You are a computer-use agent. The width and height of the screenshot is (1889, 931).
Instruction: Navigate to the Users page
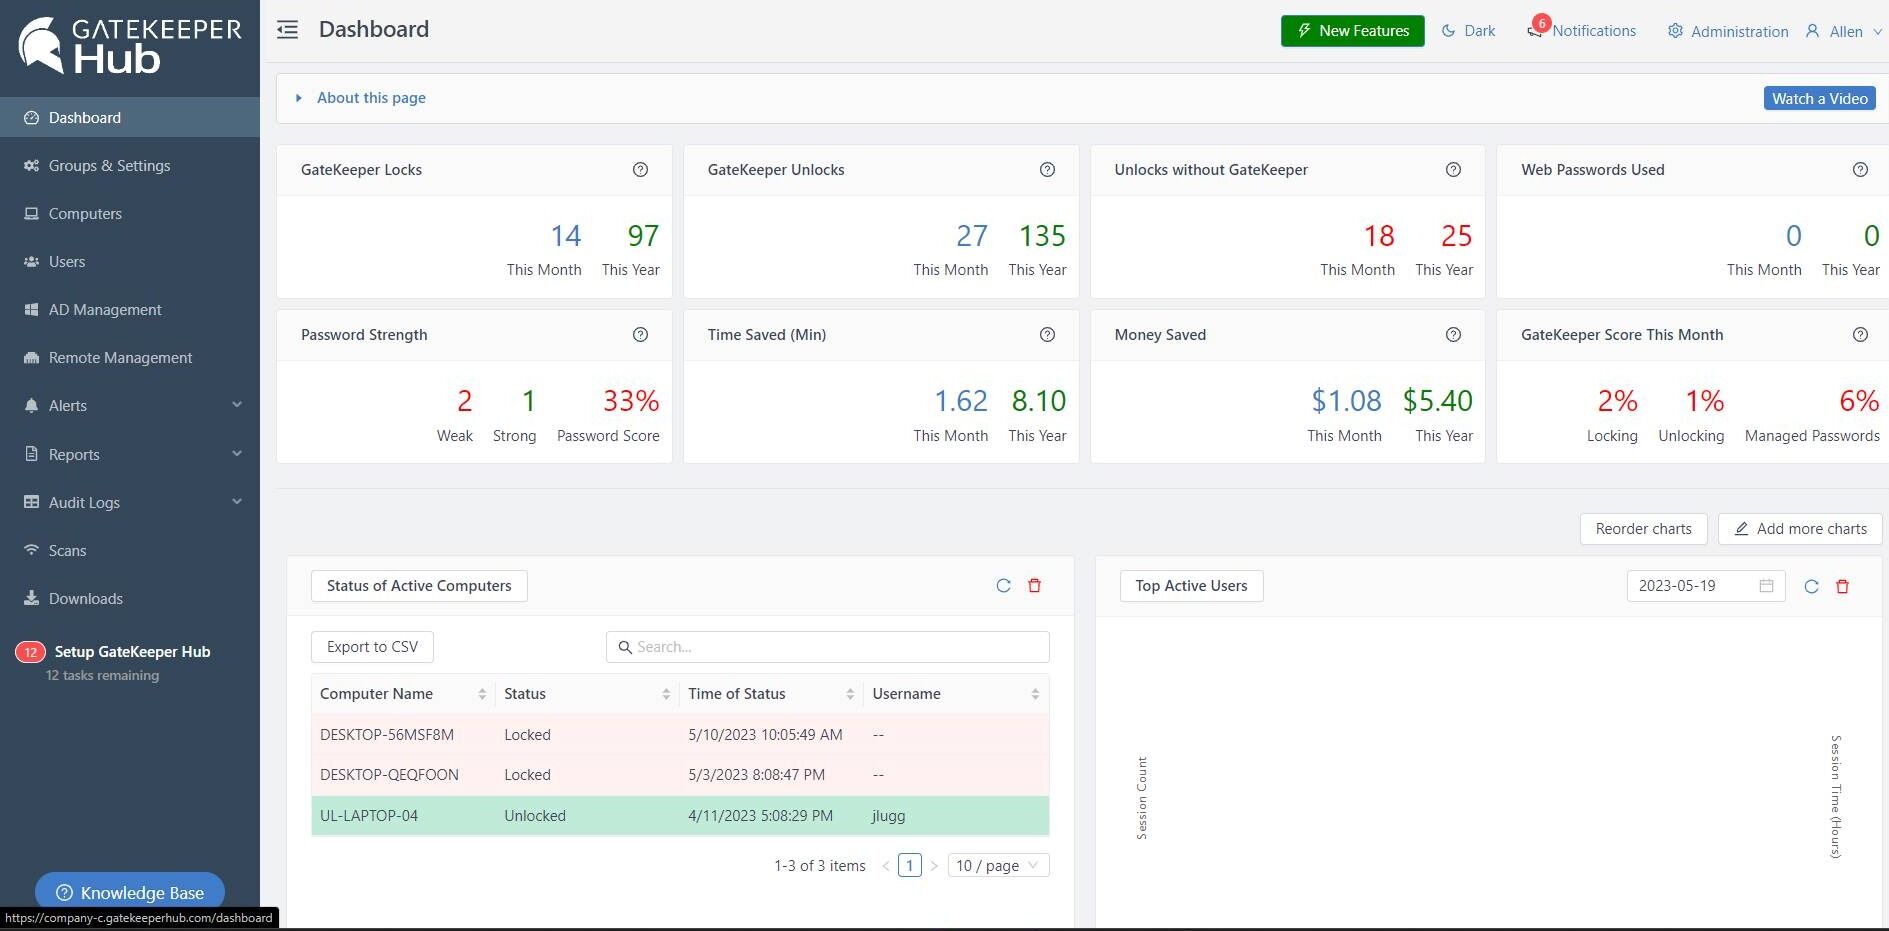click(x=66, y=261)
